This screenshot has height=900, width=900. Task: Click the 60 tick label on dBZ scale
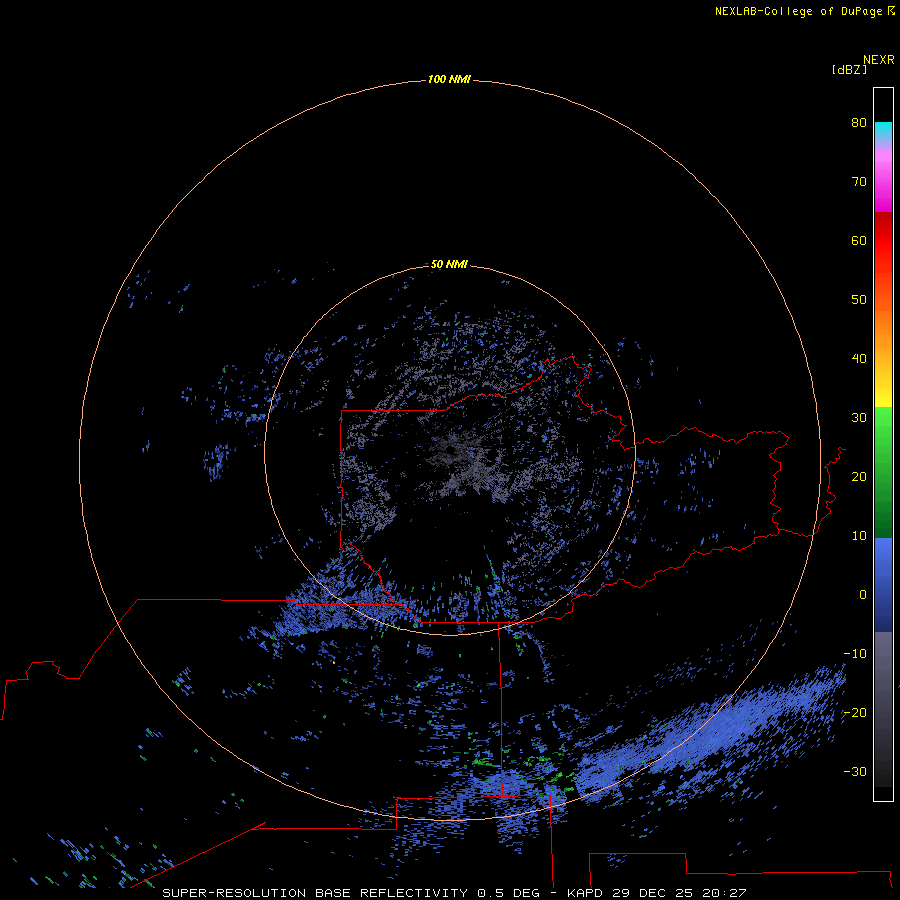tap(859, 240)
